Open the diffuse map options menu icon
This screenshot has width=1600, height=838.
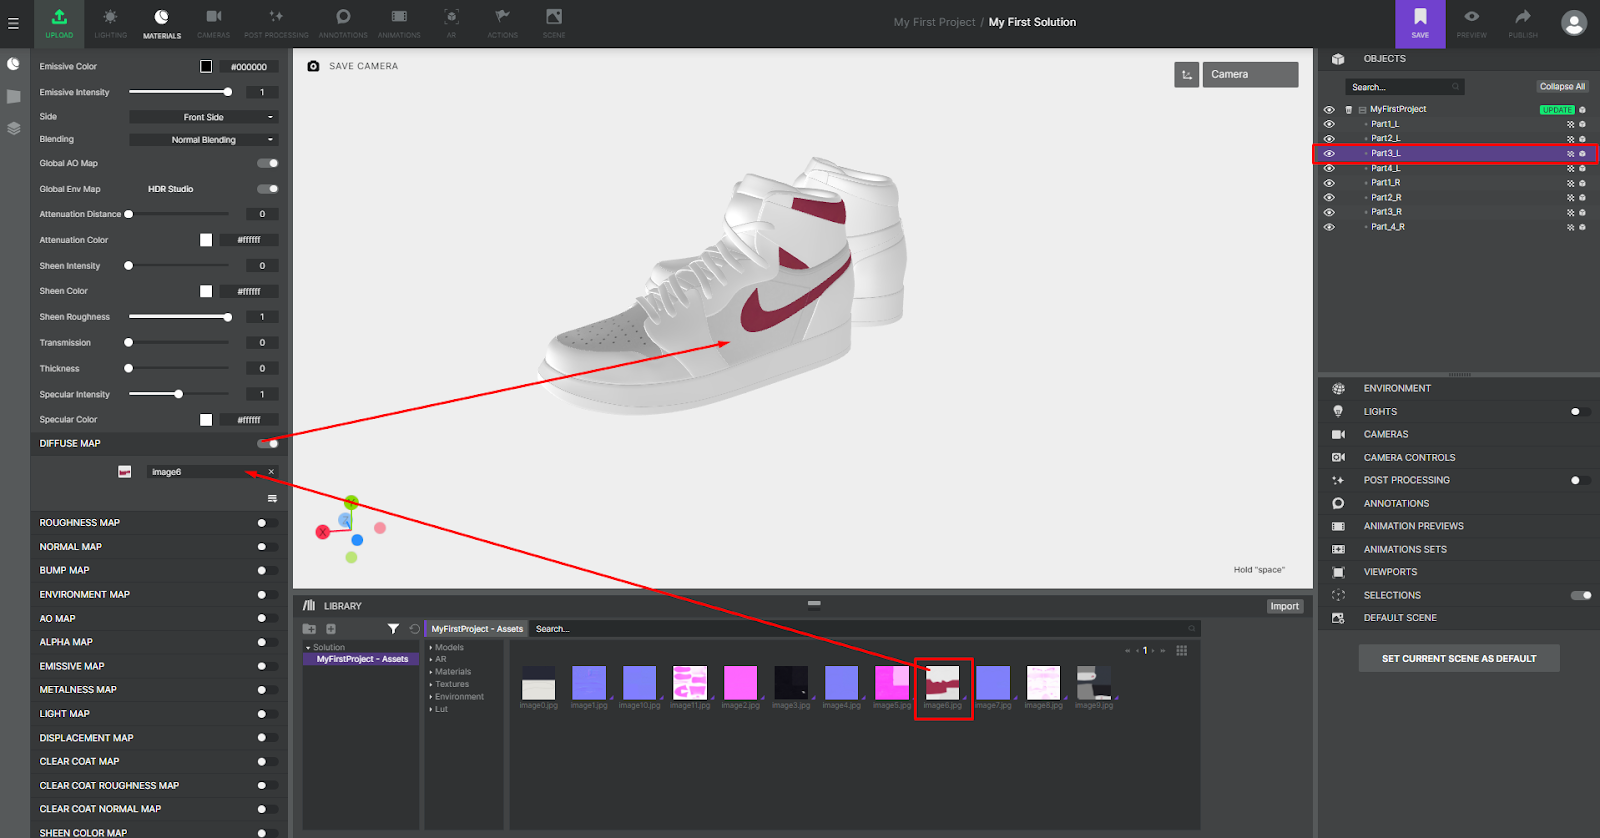click(x=272, y=498)
